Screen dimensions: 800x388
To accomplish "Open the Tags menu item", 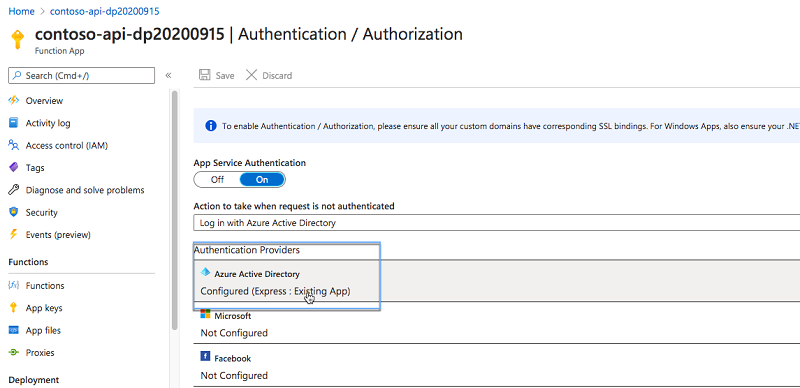I will tap(35, 167).
